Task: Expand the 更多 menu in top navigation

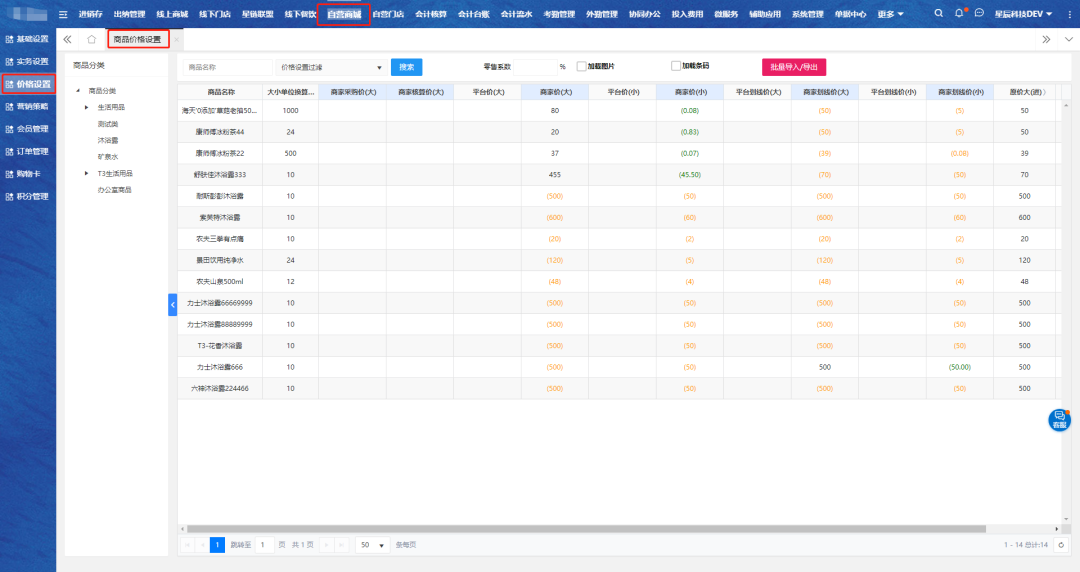Action: coord(890,14)
